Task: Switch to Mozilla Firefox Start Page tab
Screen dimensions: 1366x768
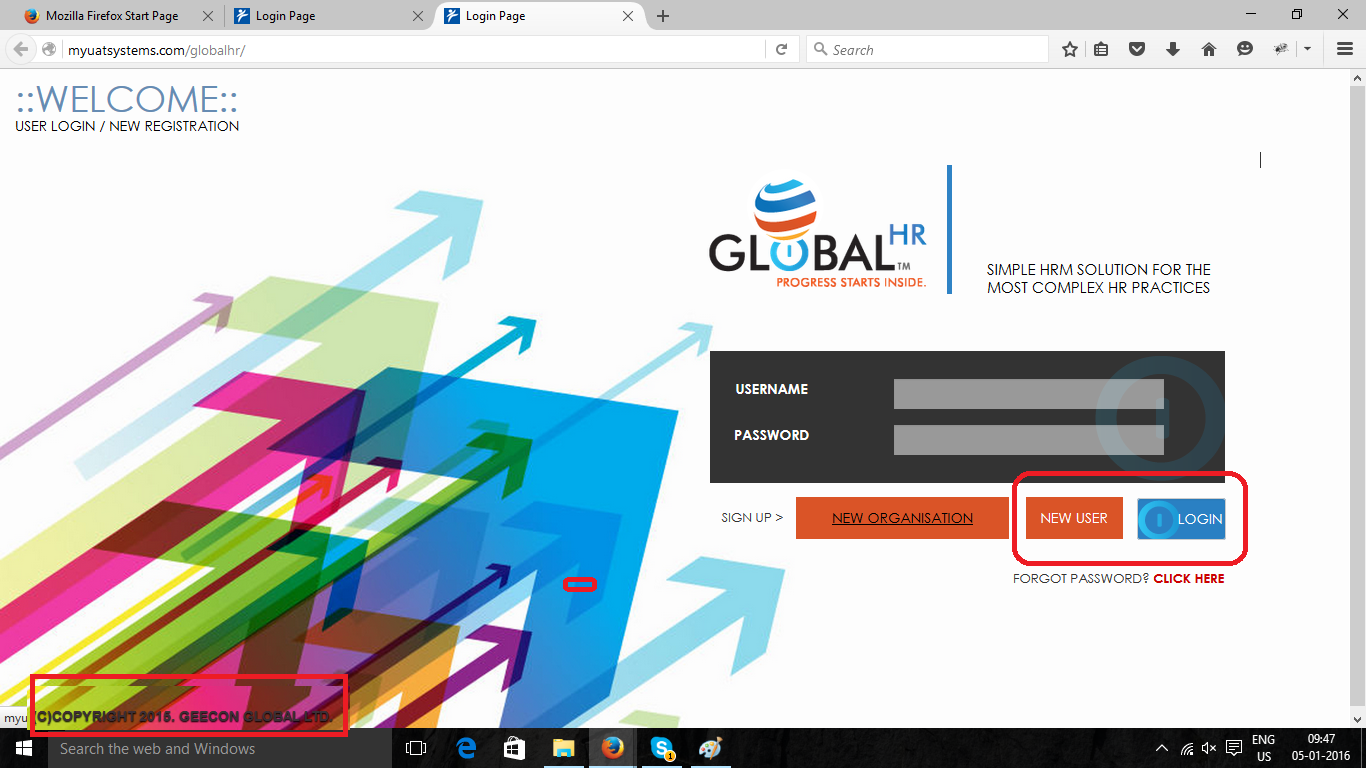Action: tap(112, 16)
